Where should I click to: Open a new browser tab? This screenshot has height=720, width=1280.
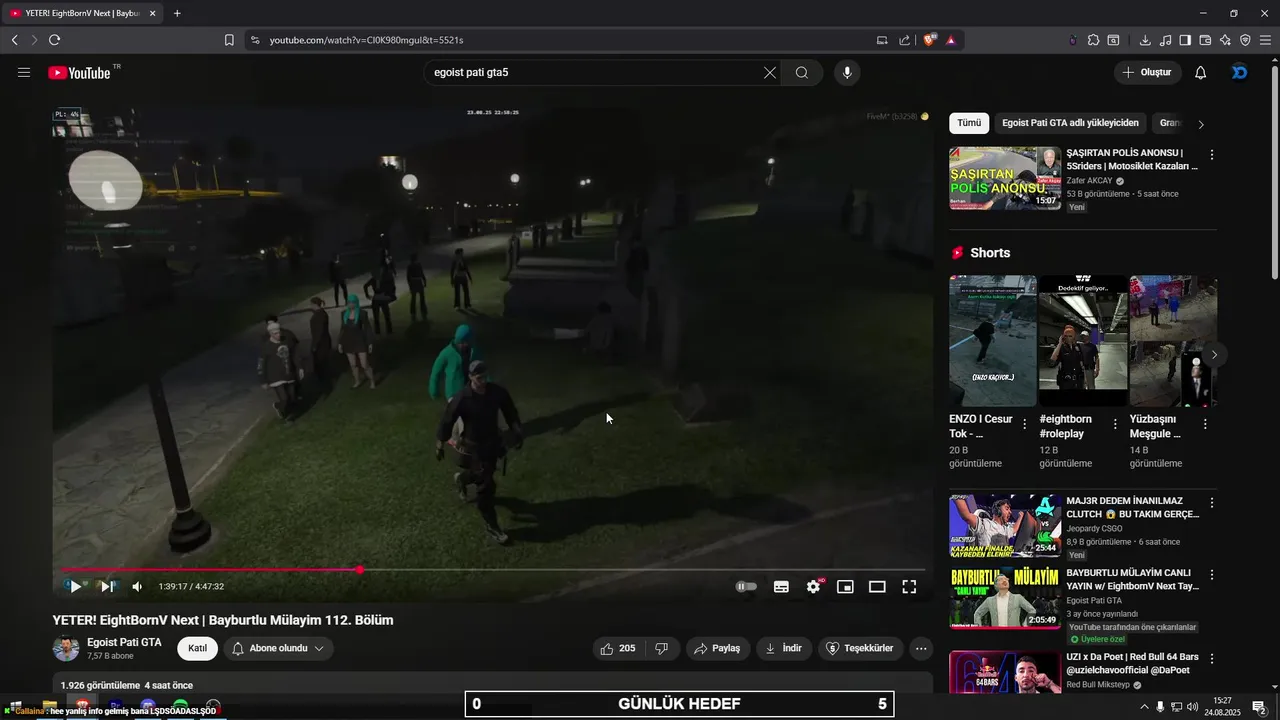tap(177, 13)
